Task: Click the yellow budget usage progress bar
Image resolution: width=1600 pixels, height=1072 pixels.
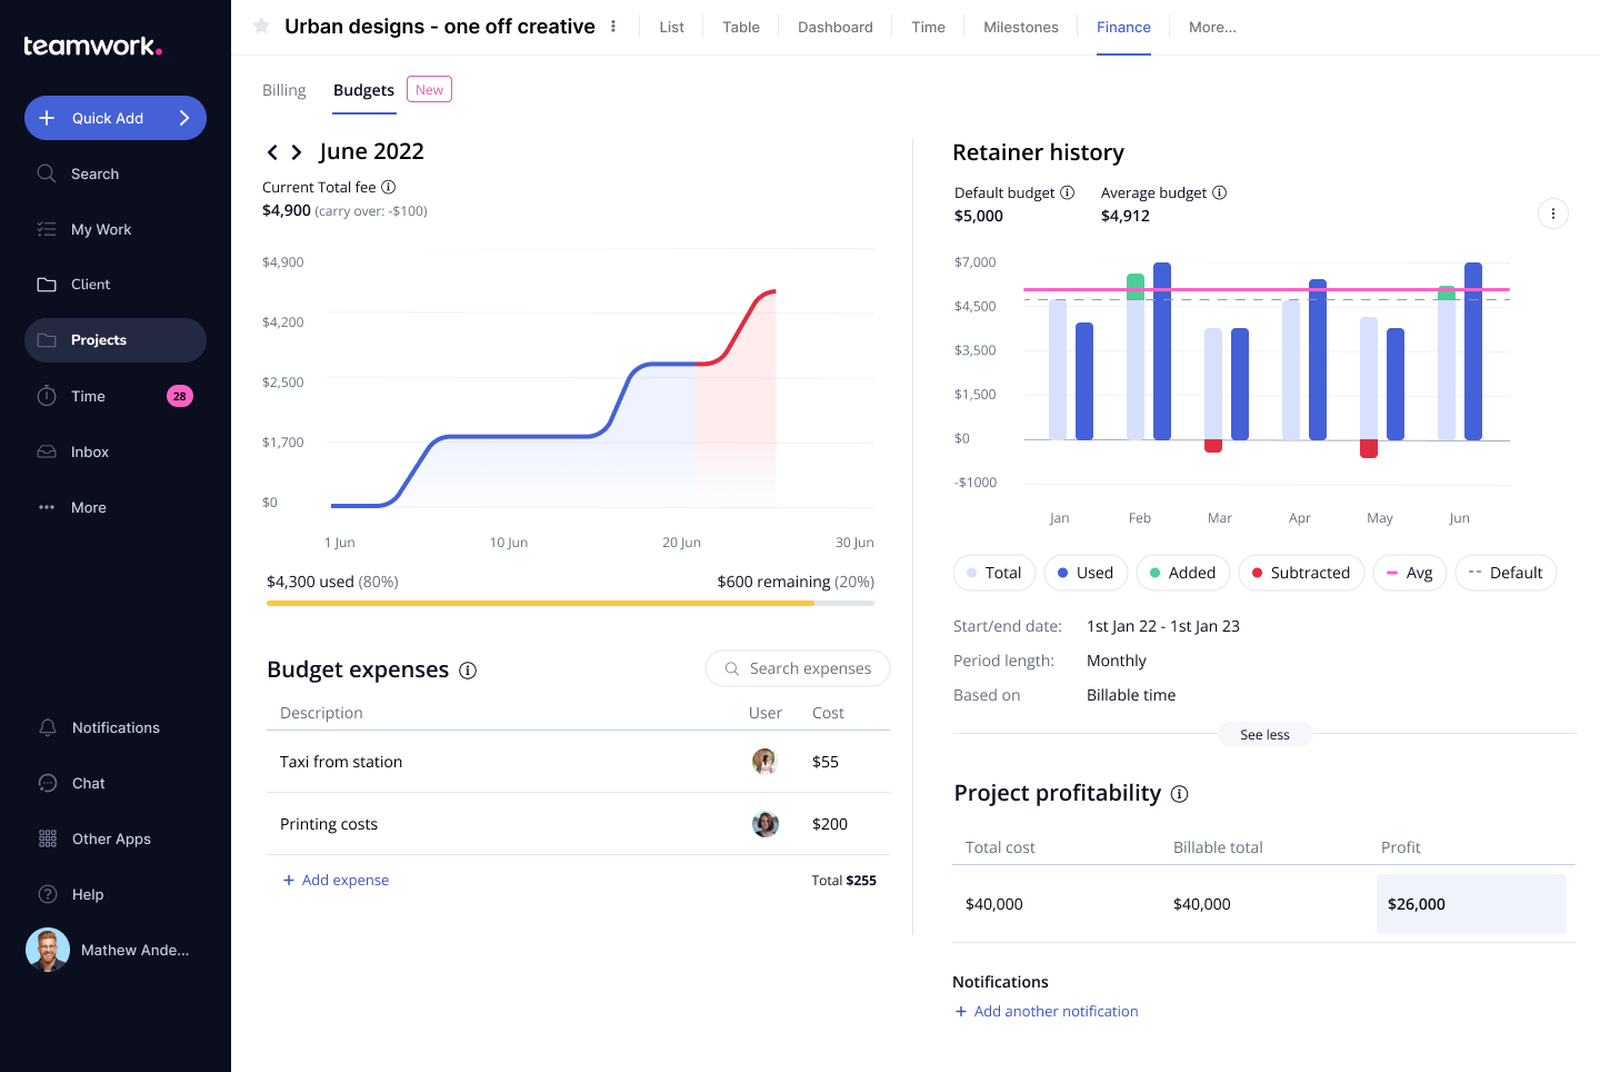Action: coord(540,603)
